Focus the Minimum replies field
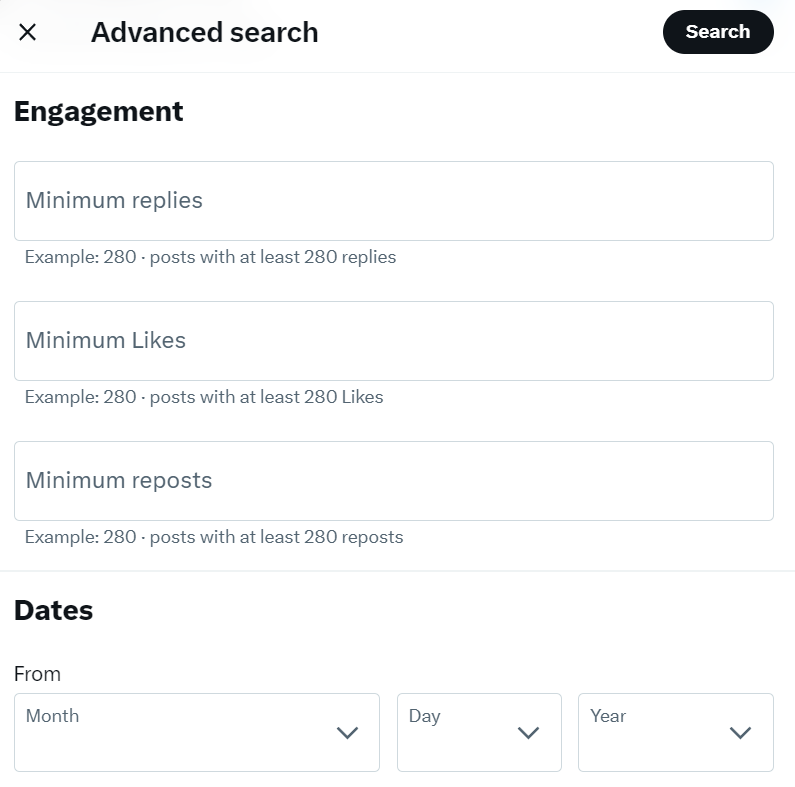795x787 pixels. [x=393, y=201]
